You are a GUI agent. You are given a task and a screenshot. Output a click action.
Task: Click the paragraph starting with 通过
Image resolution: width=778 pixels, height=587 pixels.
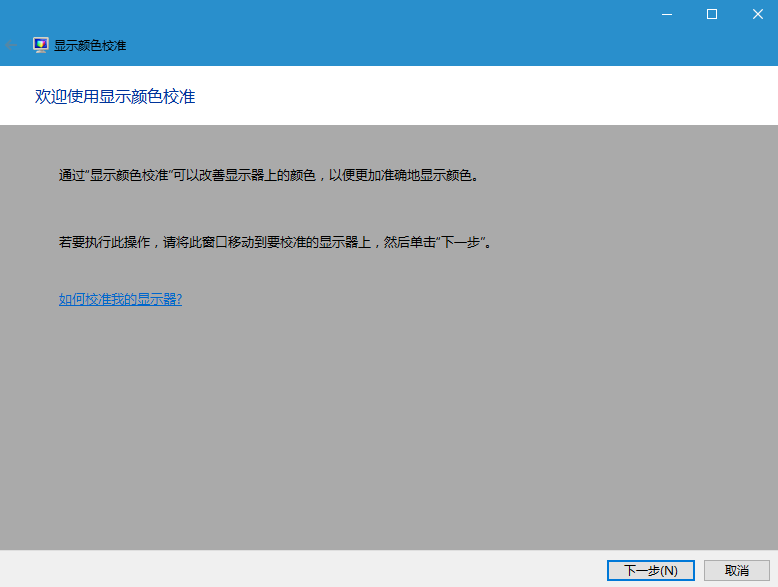[x=268, y=175]
